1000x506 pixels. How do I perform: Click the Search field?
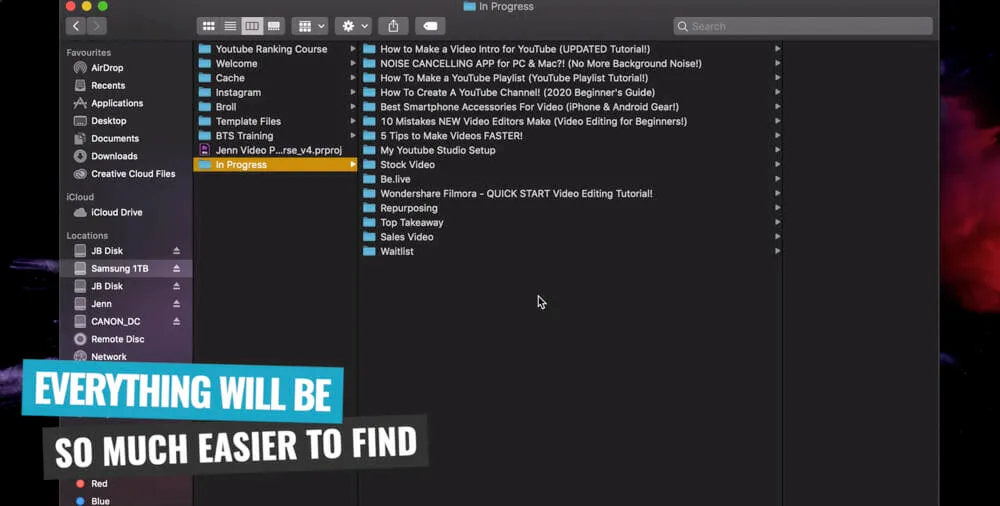[x=803, y=26]
